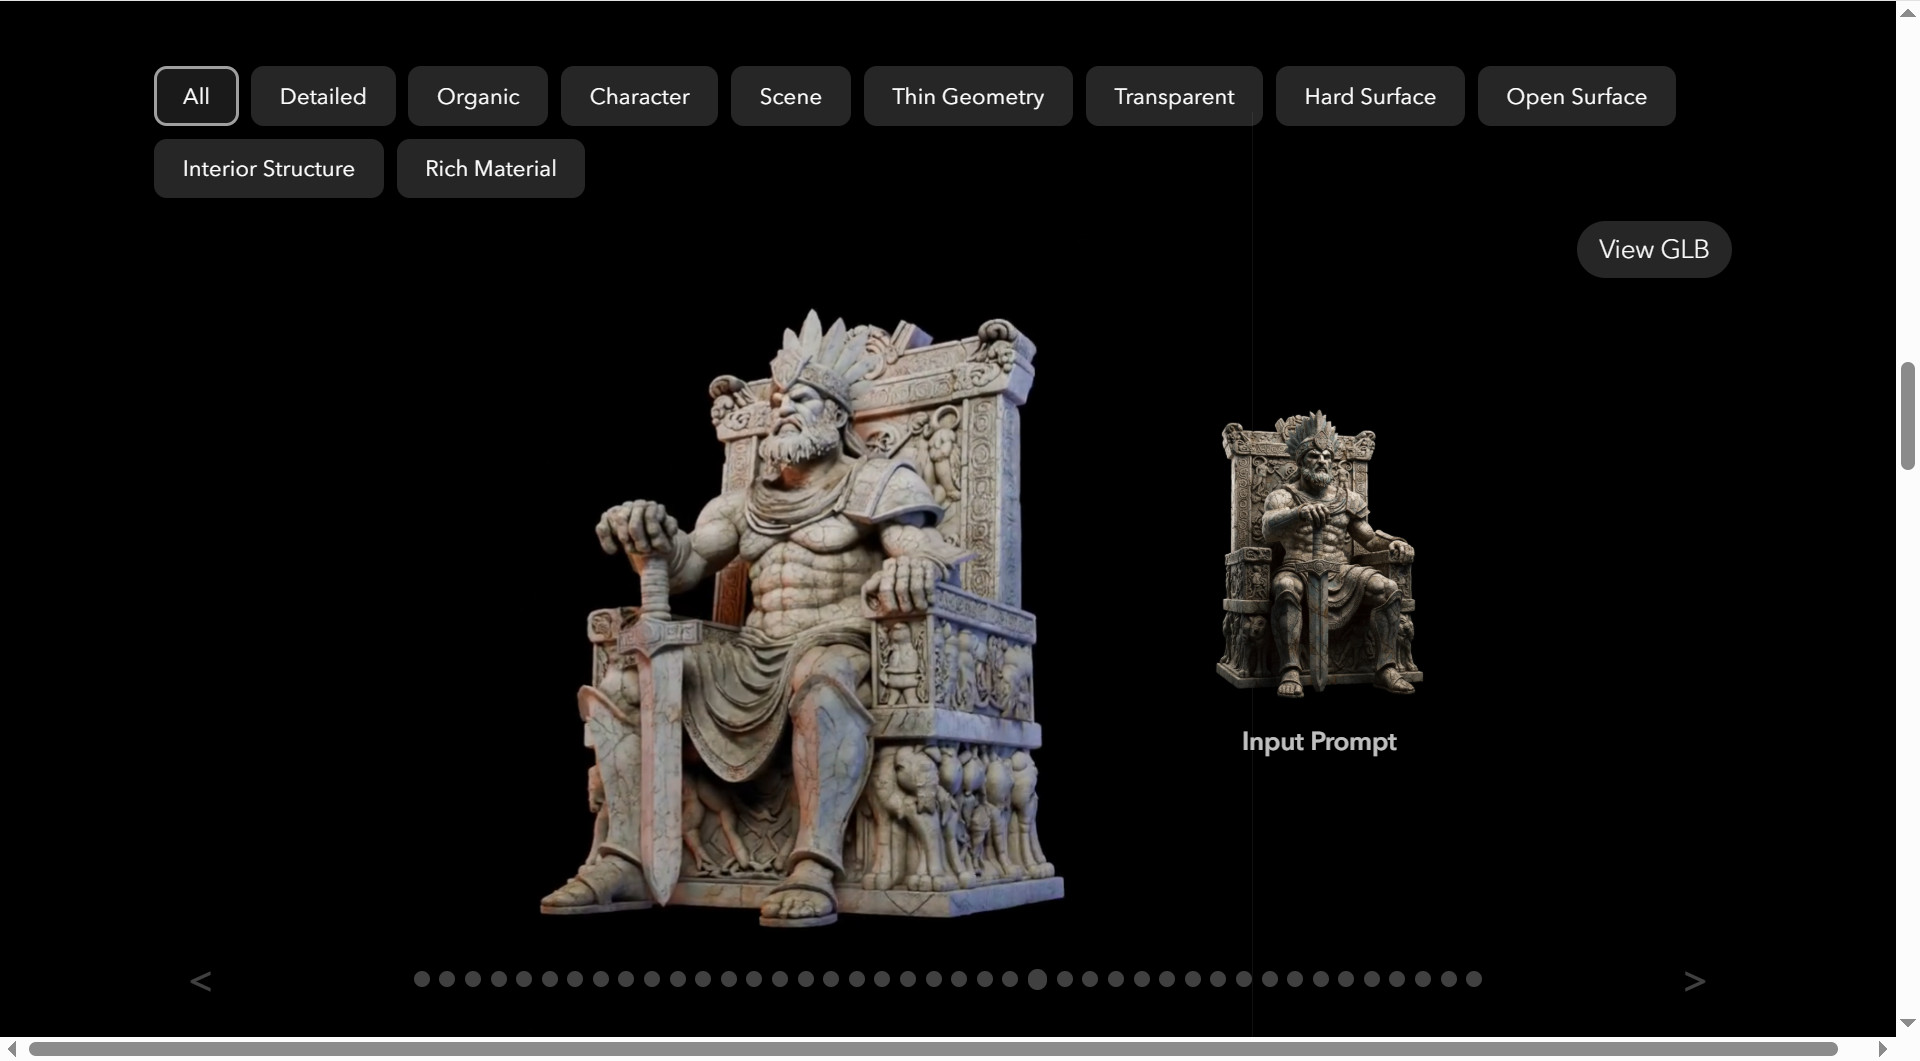Go to the previous carousel model
Image resolution: width=1920 pixels, height=1061 pixels.
click(201, 981)
